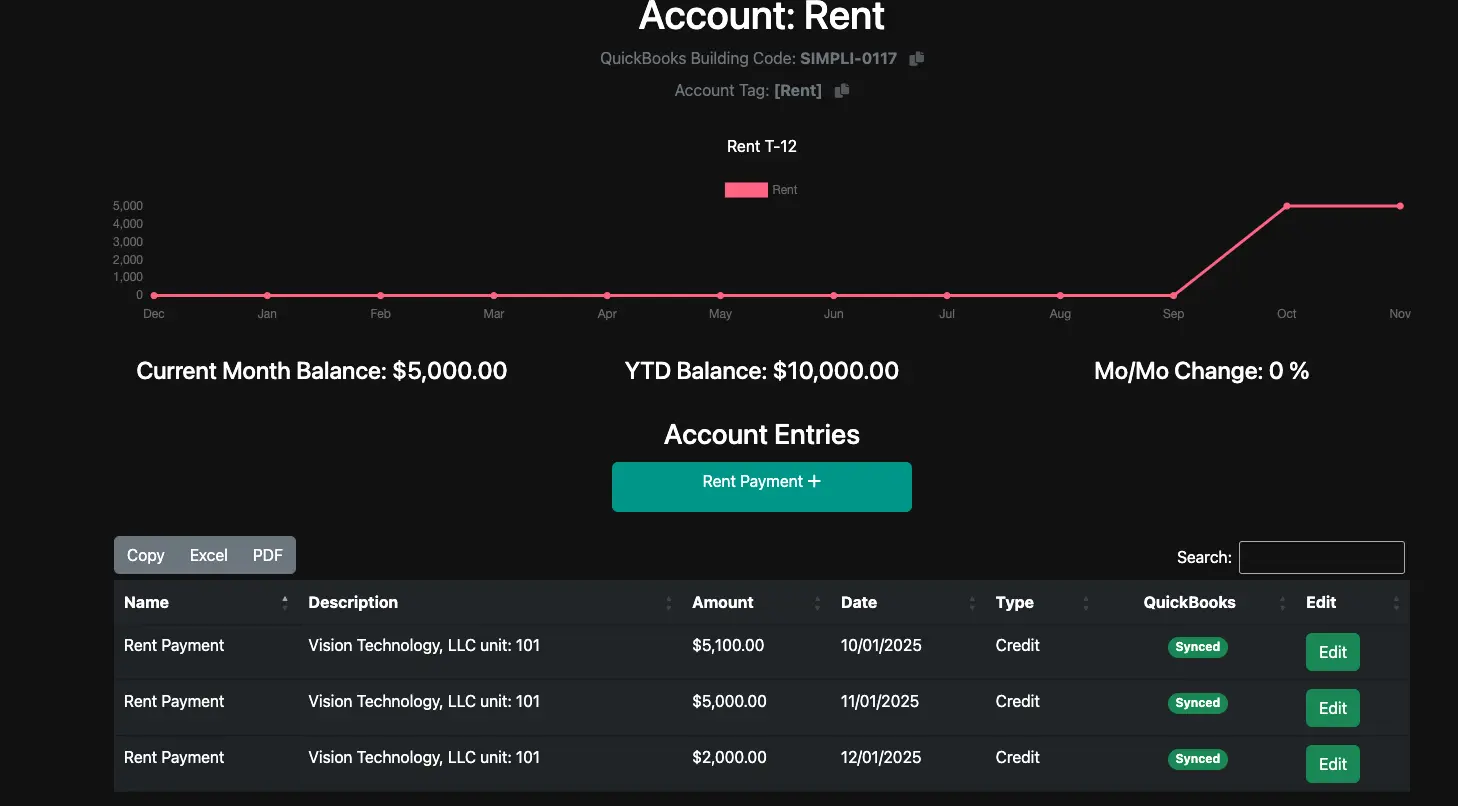Toggle the Rent series in the chart legend

(x=784, y=189)
